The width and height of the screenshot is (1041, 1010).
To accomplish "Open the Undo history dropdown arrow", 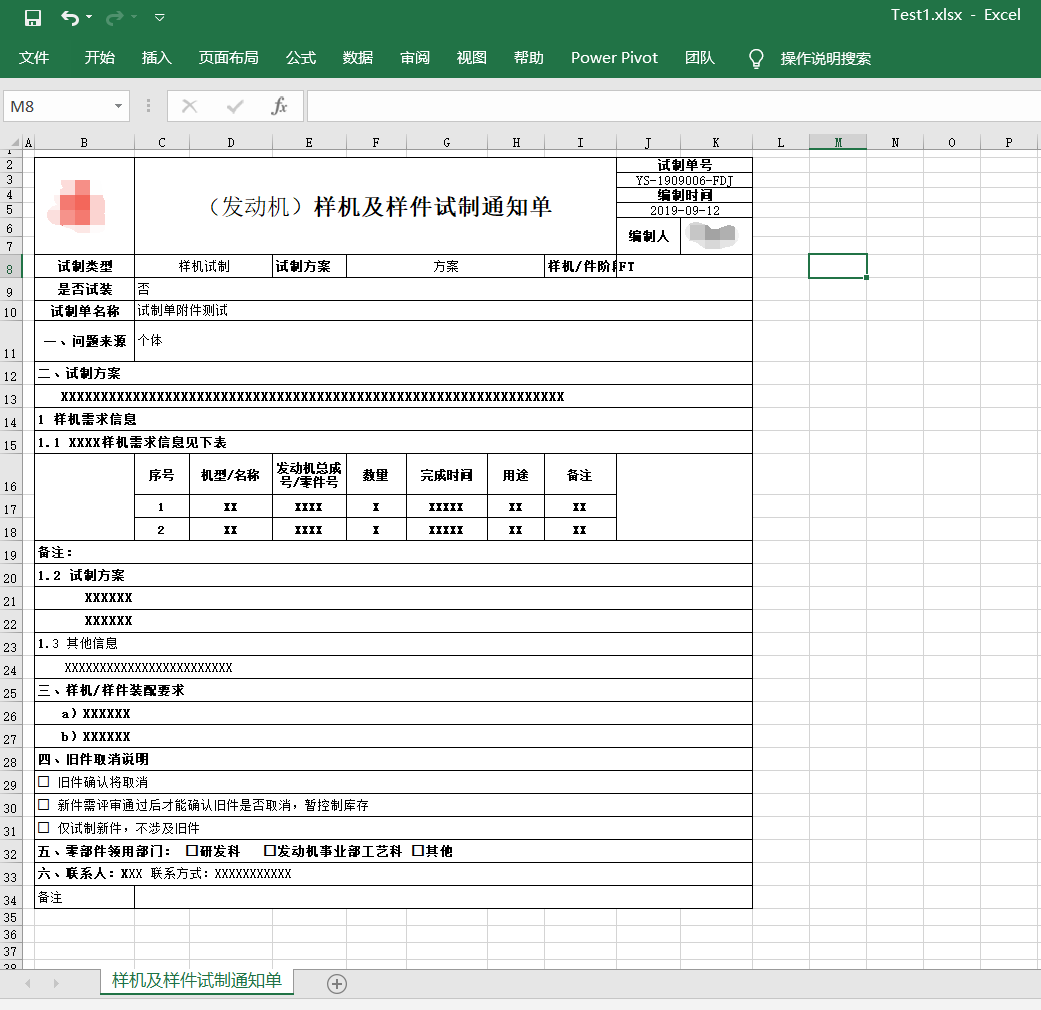I will tap(89, 17).
